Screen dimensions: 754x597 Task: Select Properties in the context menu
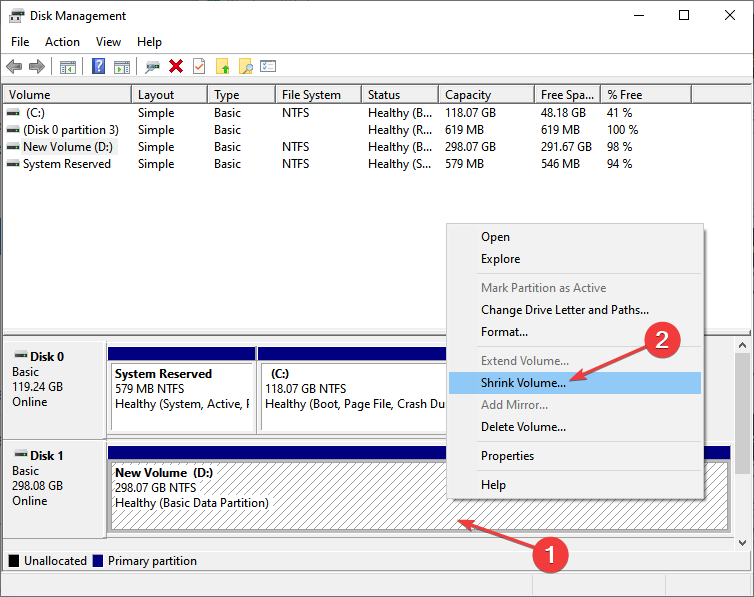pos(575,456)
